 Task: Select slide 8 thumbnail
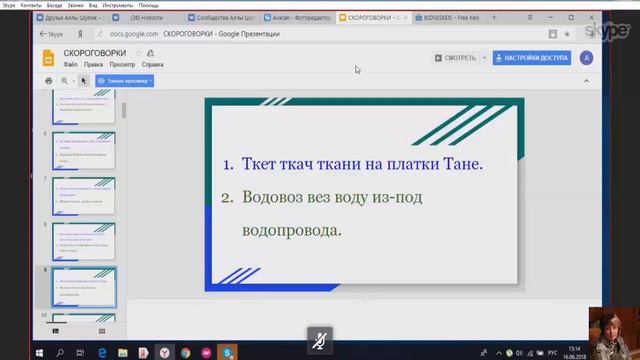(x=84, y=242)
